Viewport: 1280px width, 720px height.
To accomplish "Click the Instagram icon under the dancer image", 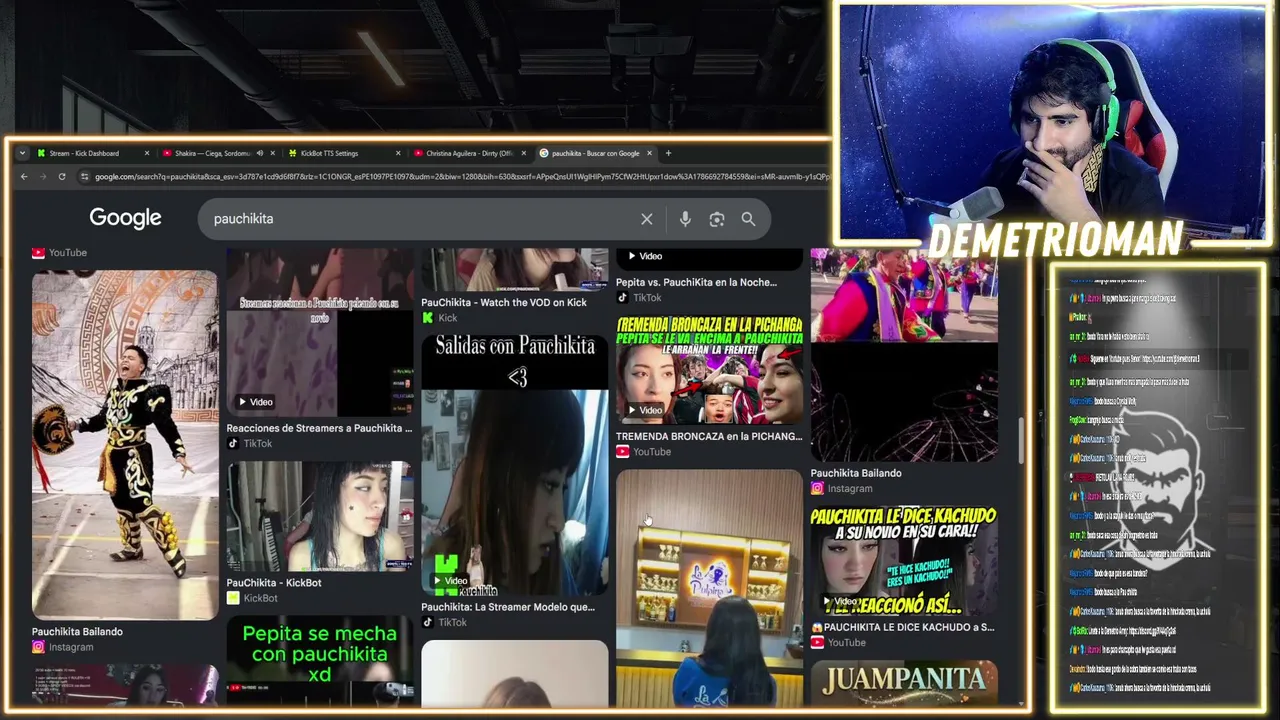I will [38, 647].
